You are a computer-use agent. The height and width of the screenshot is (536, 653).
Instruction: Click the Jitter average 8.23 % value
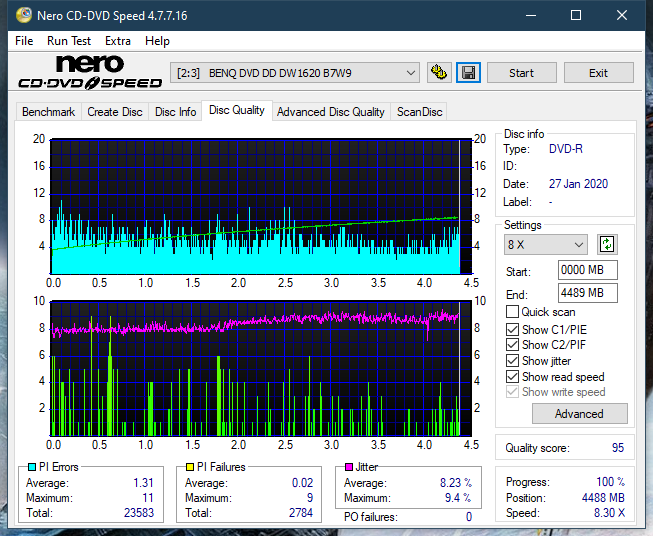(456, 483)
